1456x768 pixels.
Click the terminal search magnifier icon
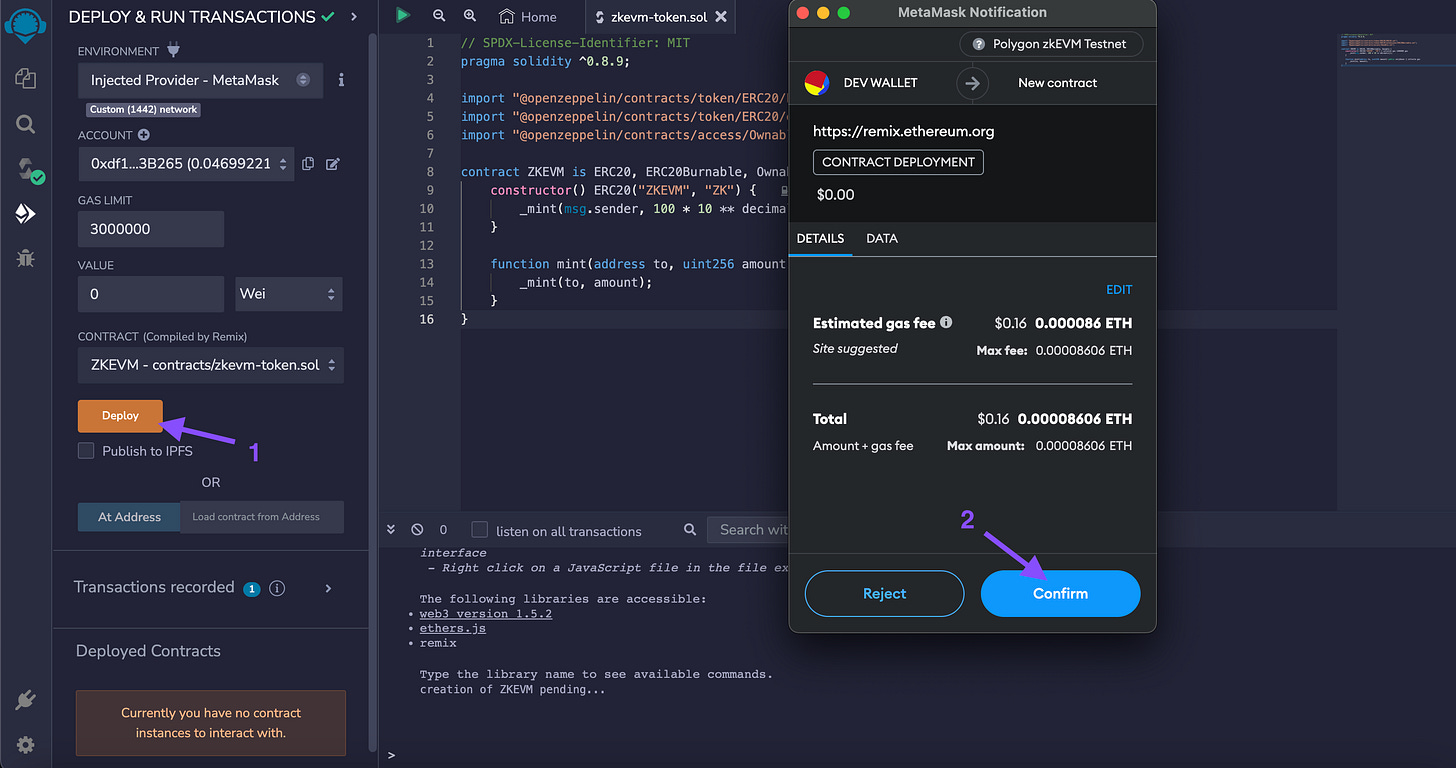[x=690, y=530]
